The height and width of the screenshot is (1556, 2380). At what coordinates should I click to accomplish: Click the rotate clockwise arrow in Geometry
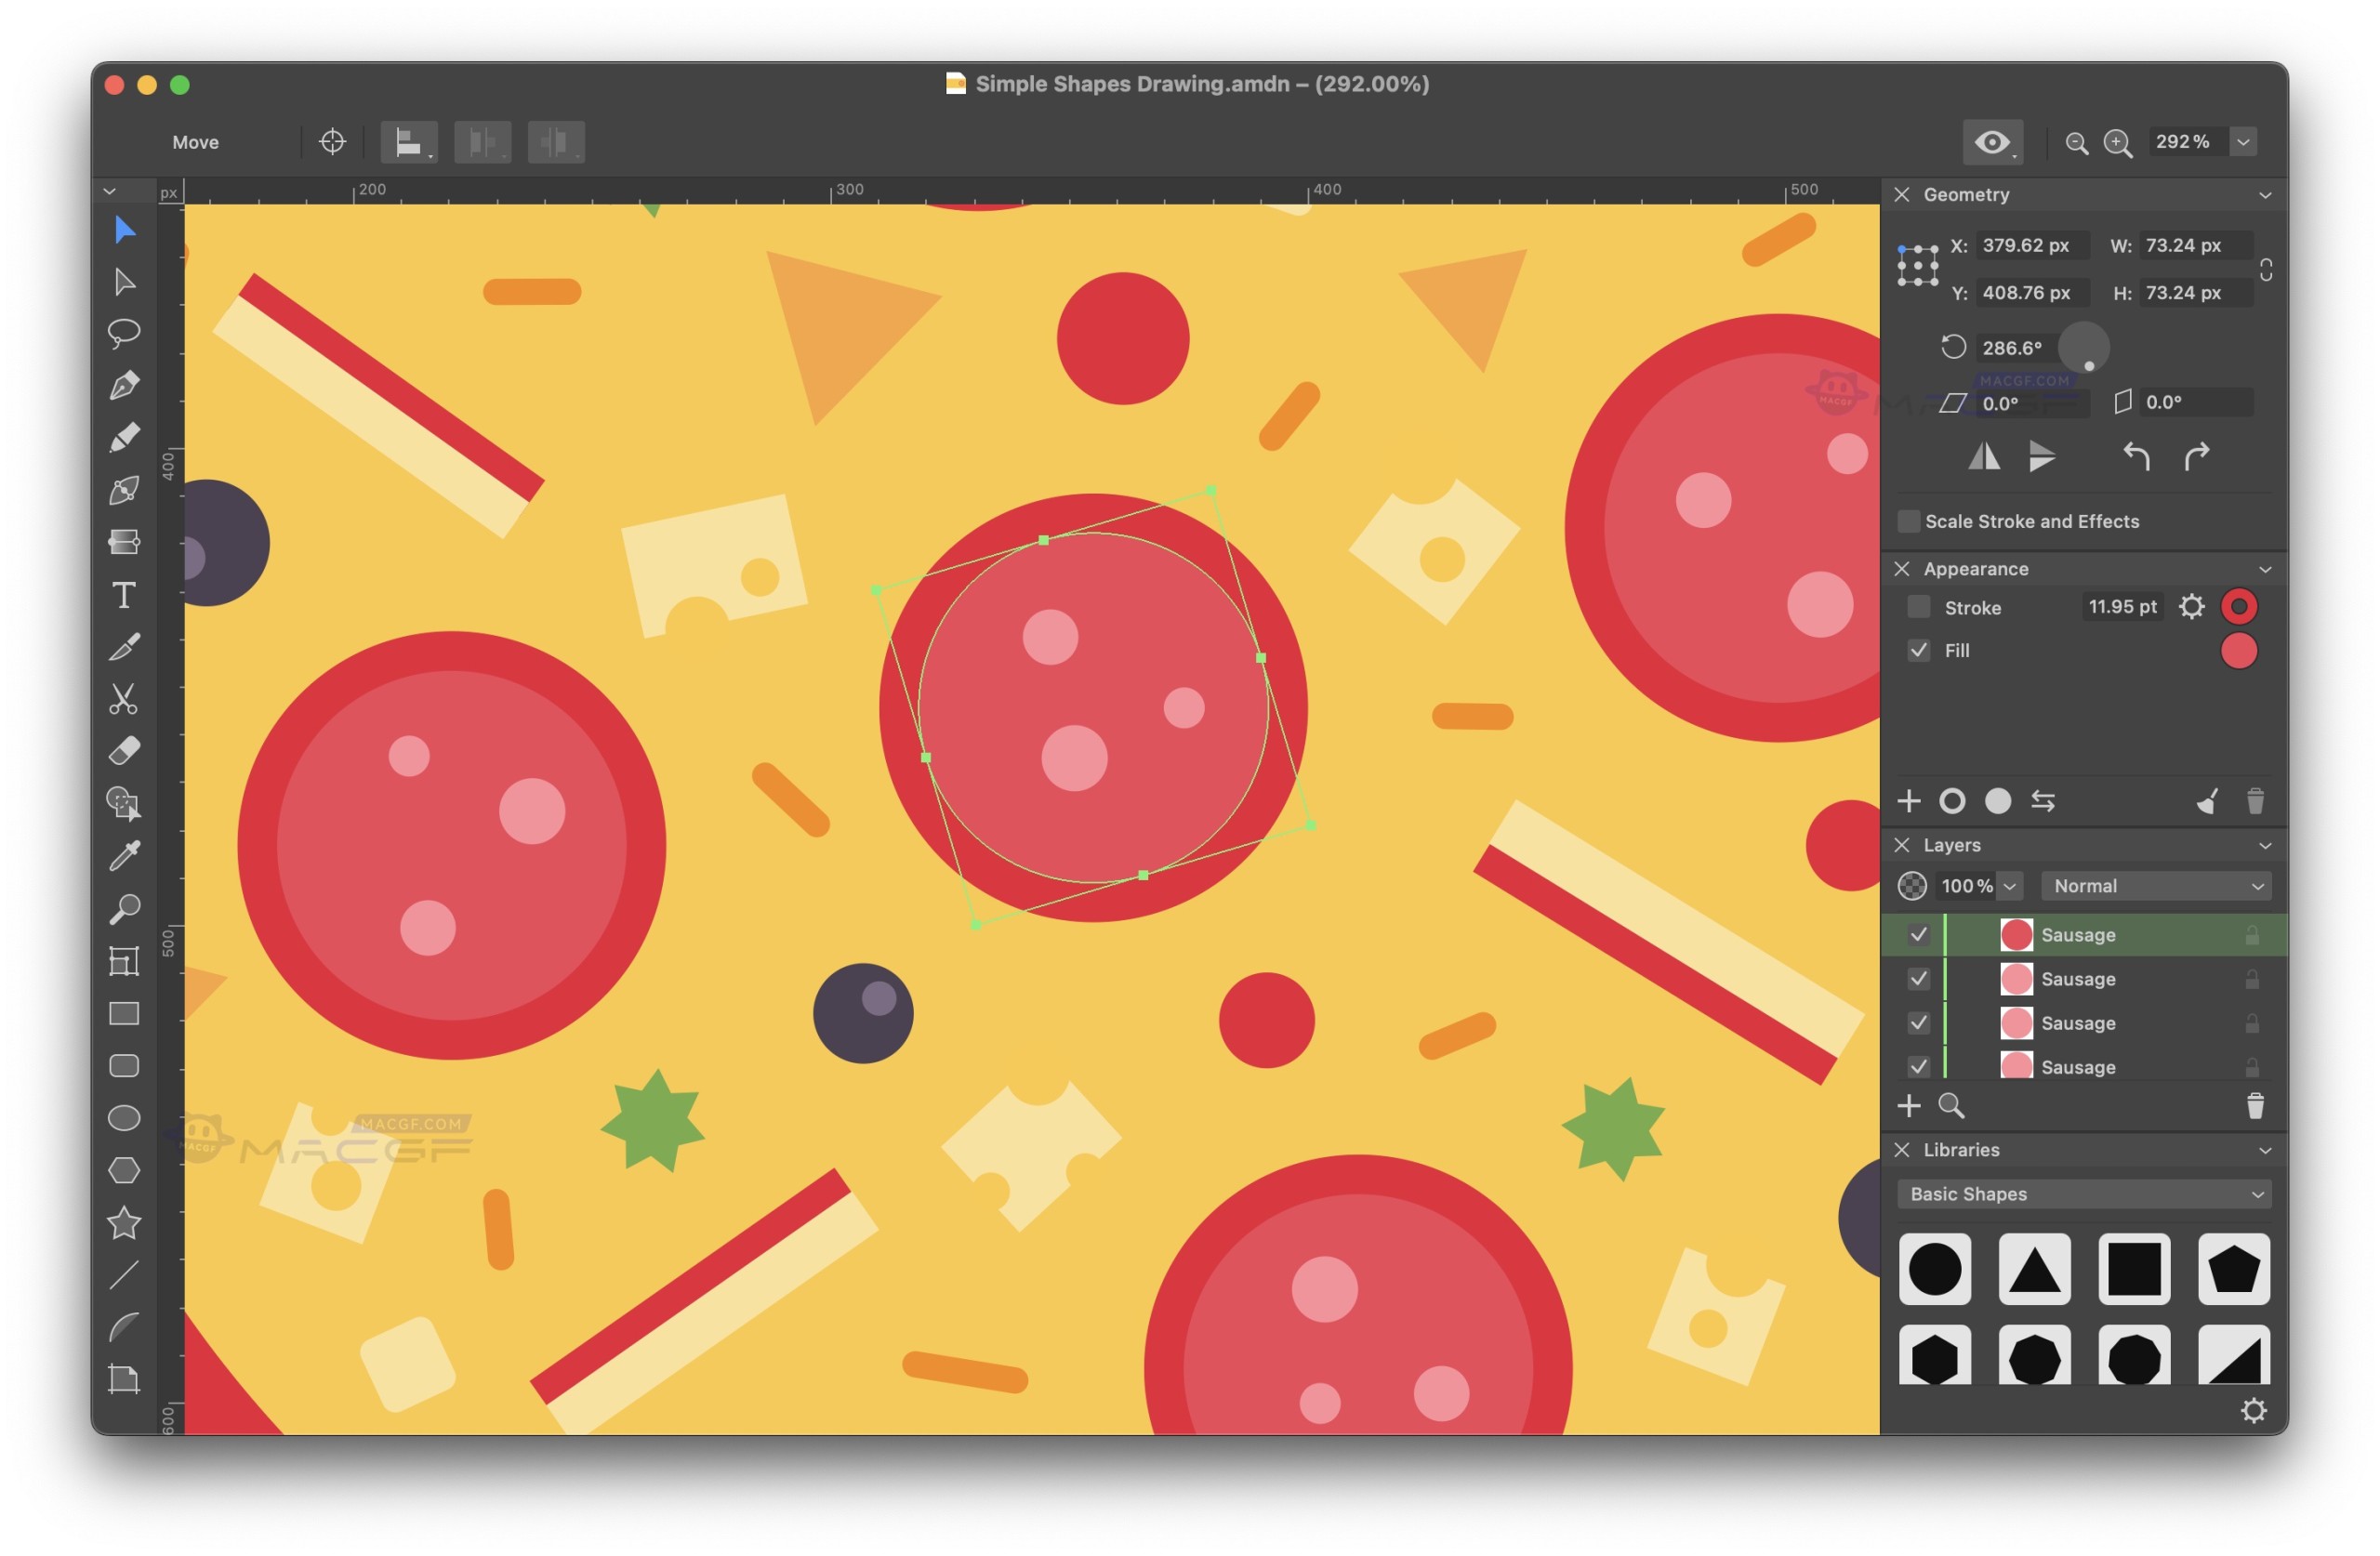pyautogui.click(x=2197, y=457)
